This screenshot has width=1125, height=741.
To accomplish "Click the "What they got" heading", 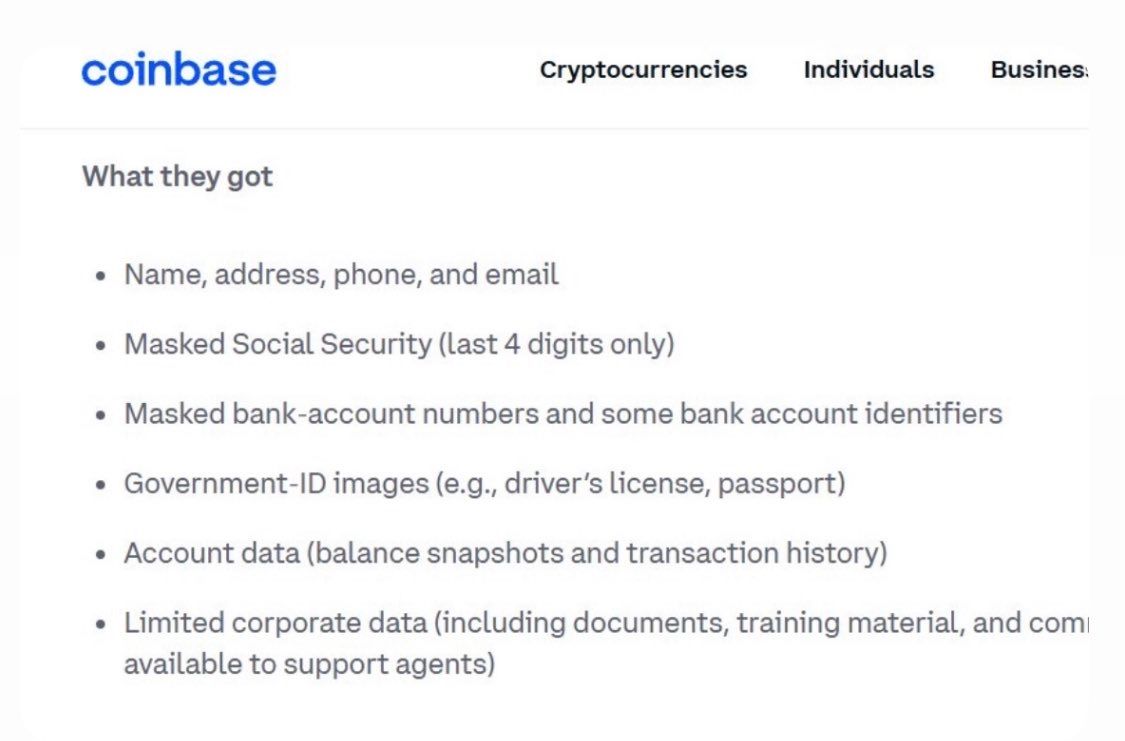I will pyautogui.click(x=177, y=177).
